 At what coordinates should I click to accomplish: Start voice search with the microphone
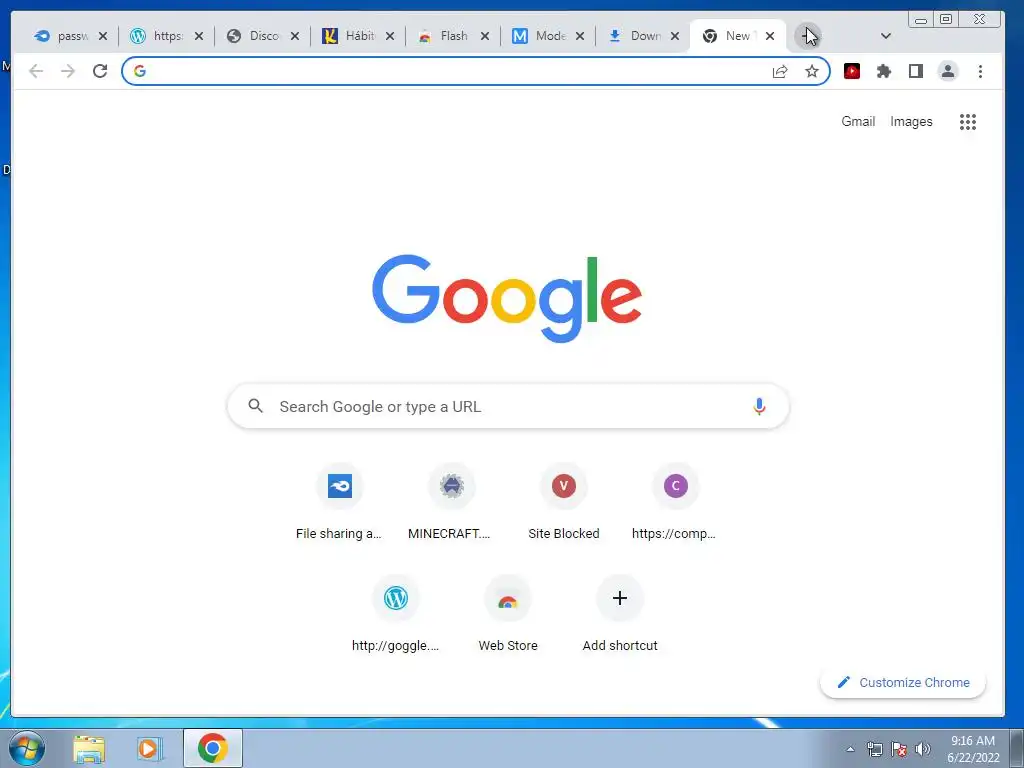point(759,406)
